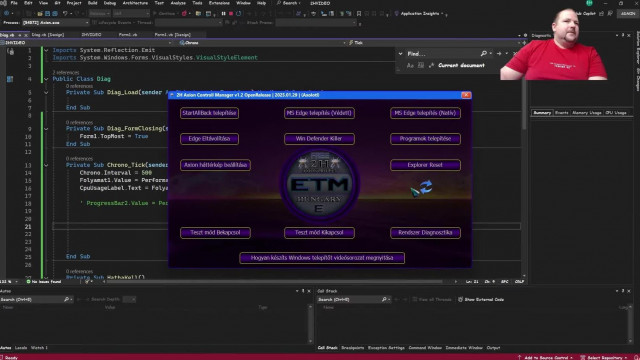Click search icon in Call Stack panel

[x=384, y=299]
